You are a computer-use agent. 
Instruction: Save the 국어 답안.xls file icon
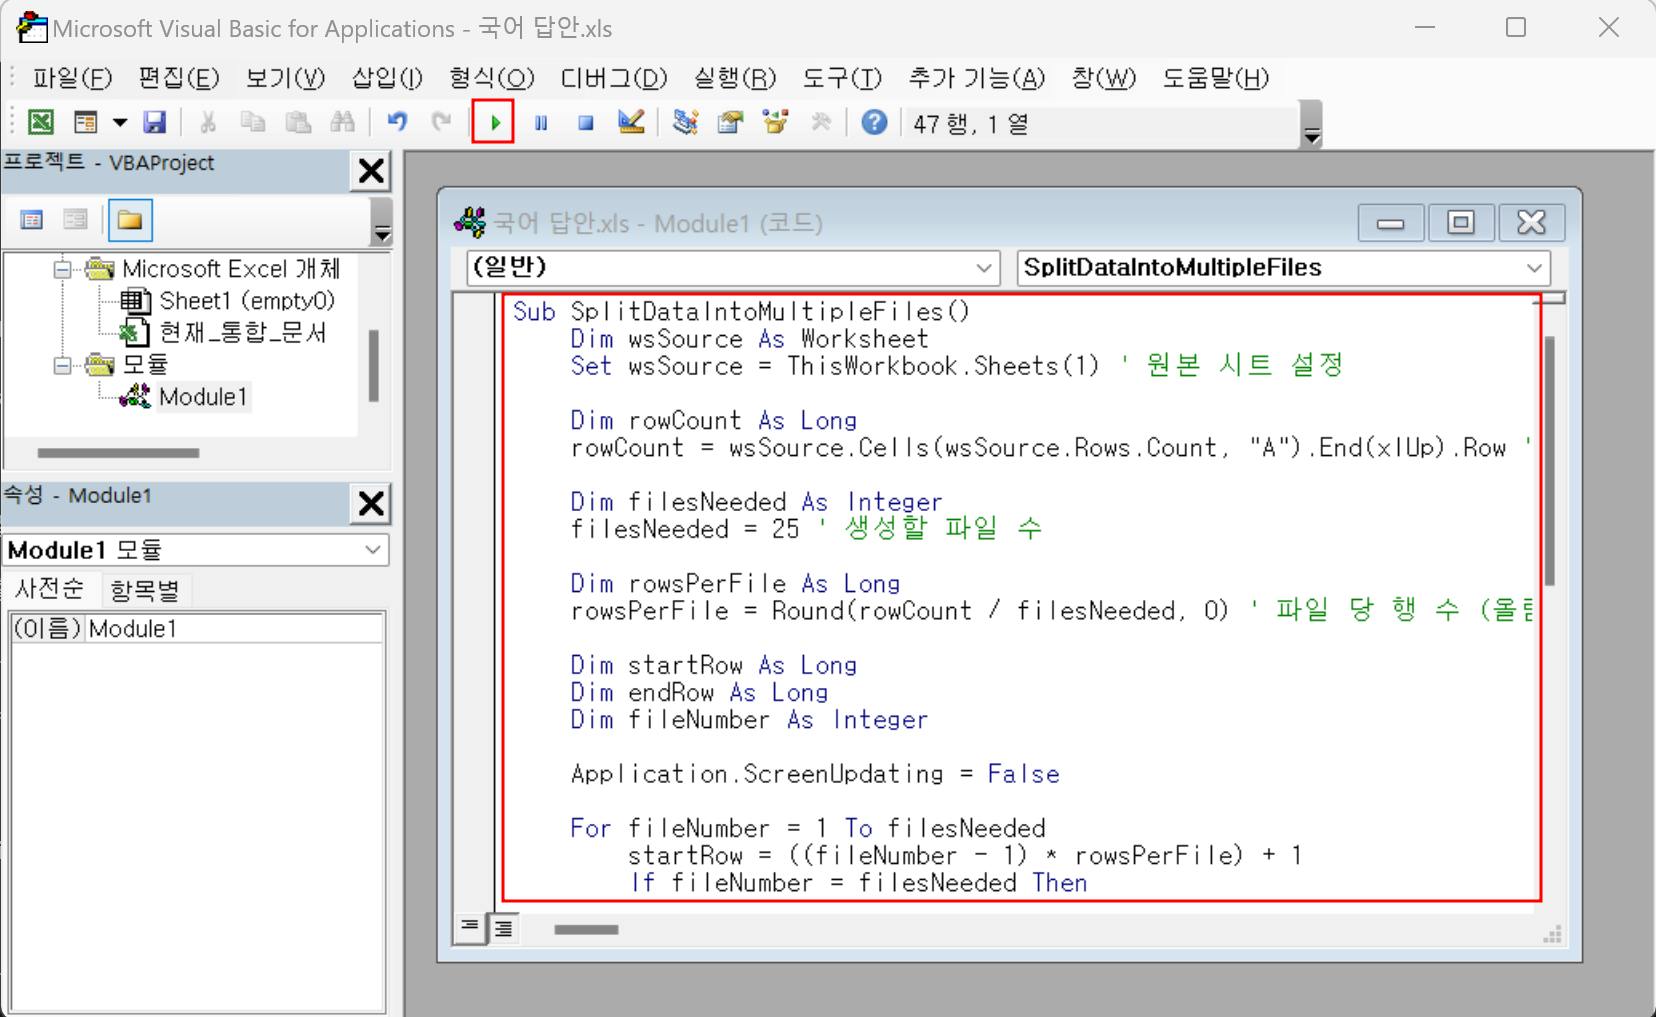154,123
